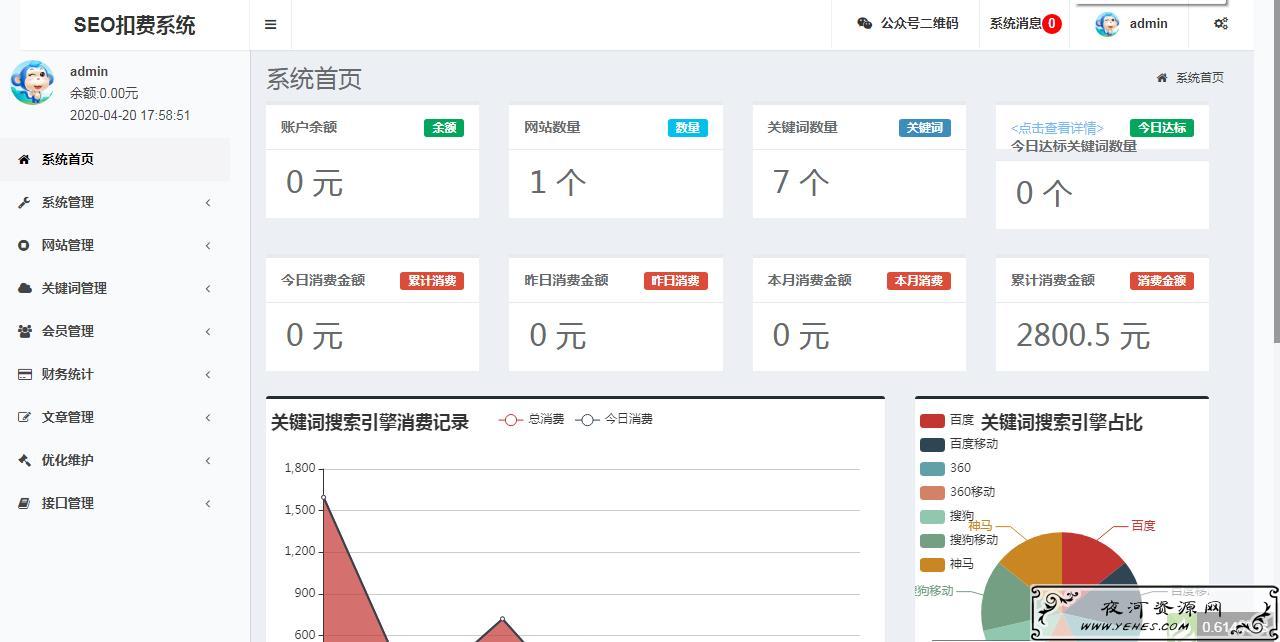
Task: Click the edit icon for 文章管理
Action: click(24, 417)
